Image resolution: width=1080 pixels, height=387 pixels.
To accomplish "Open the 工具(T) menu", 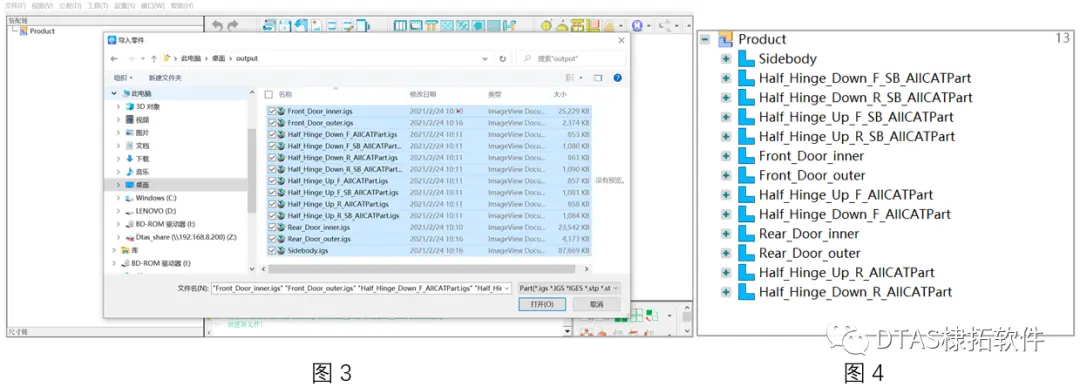I will tap(97, 6).
